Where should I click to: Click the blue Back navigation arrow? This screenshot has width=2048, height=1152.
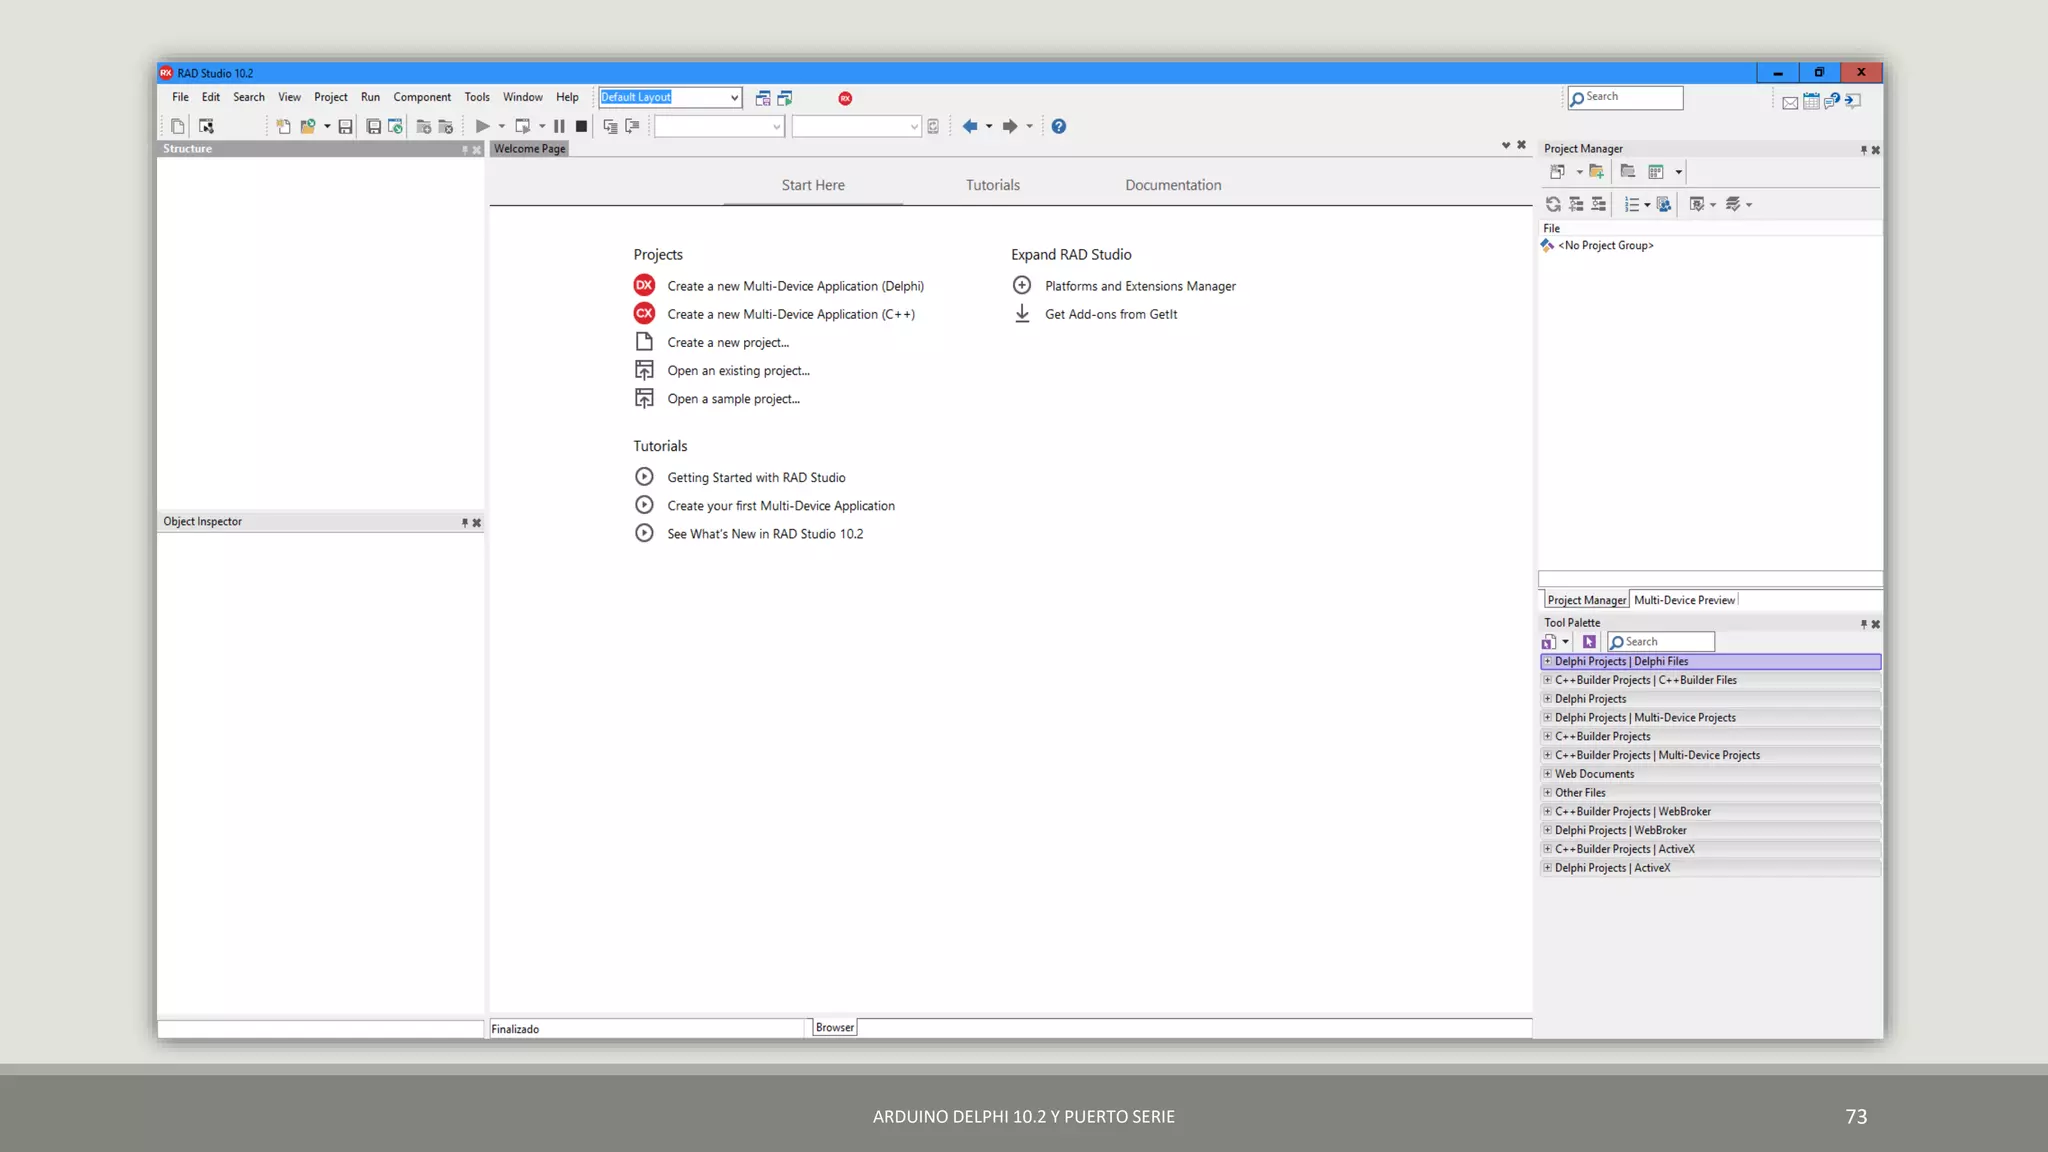[969, 126]
